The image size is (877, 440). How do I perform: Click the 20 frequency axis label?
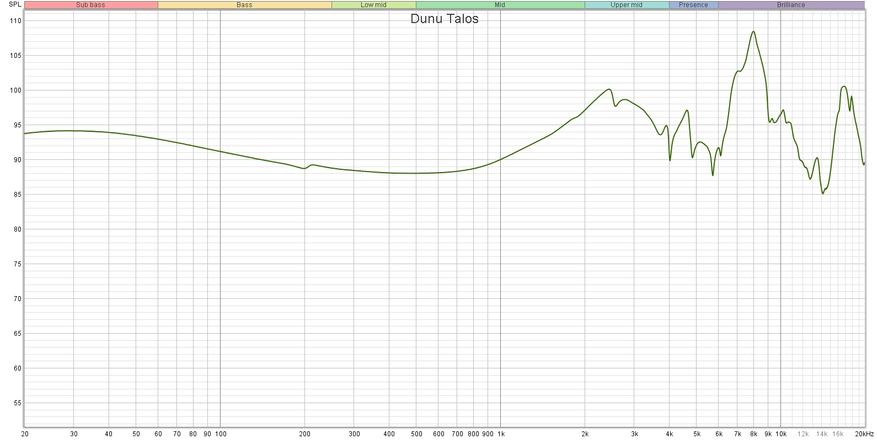click(25, 434)
